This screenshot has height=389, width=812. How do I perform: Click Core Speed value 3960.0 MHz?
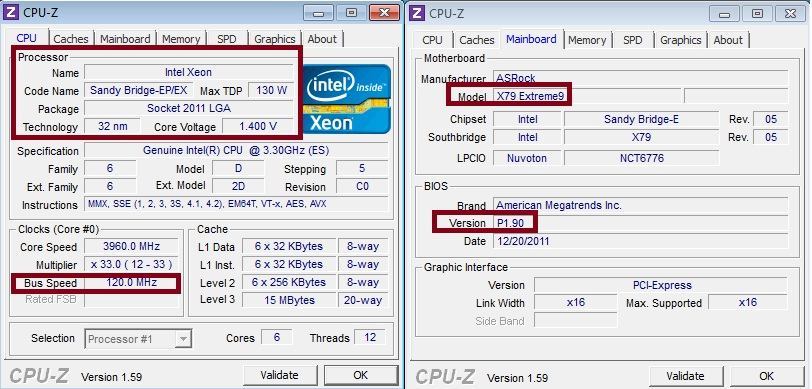coord(132,247)
